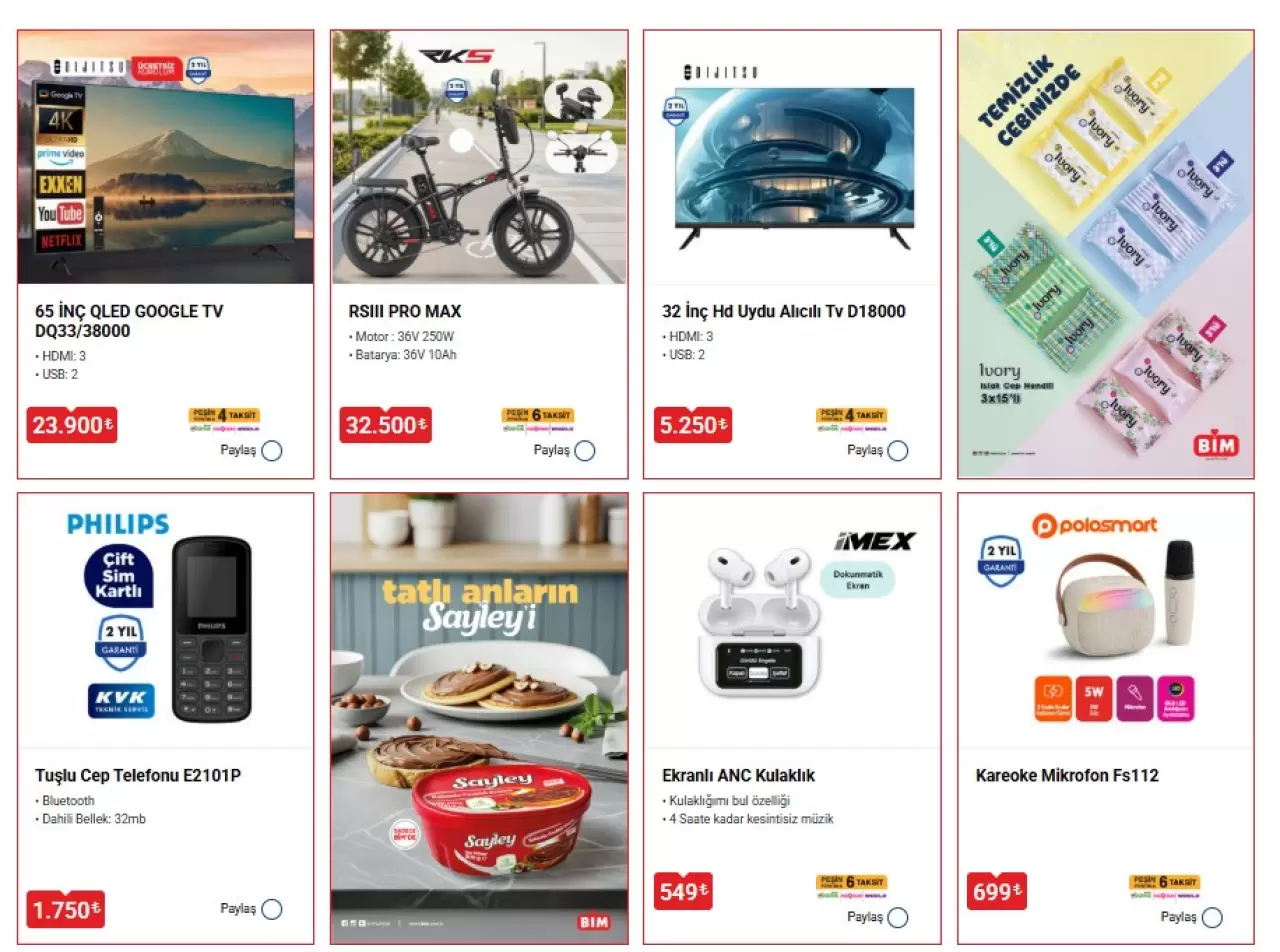Open the Ivory ıslak cep mendili banner
Screen dimensions: 1280x952
pos(1105,254)
